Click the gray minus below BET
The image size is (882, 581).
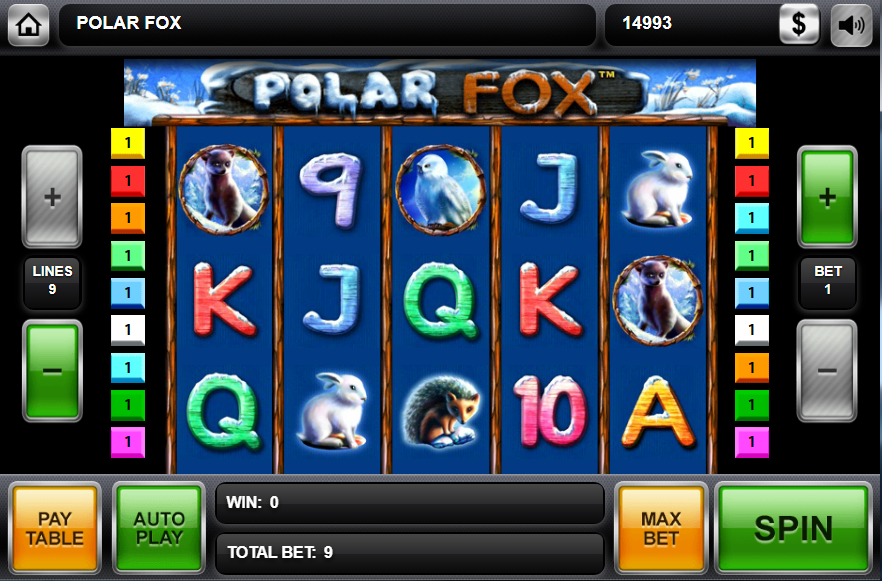[x=827, y=371]
